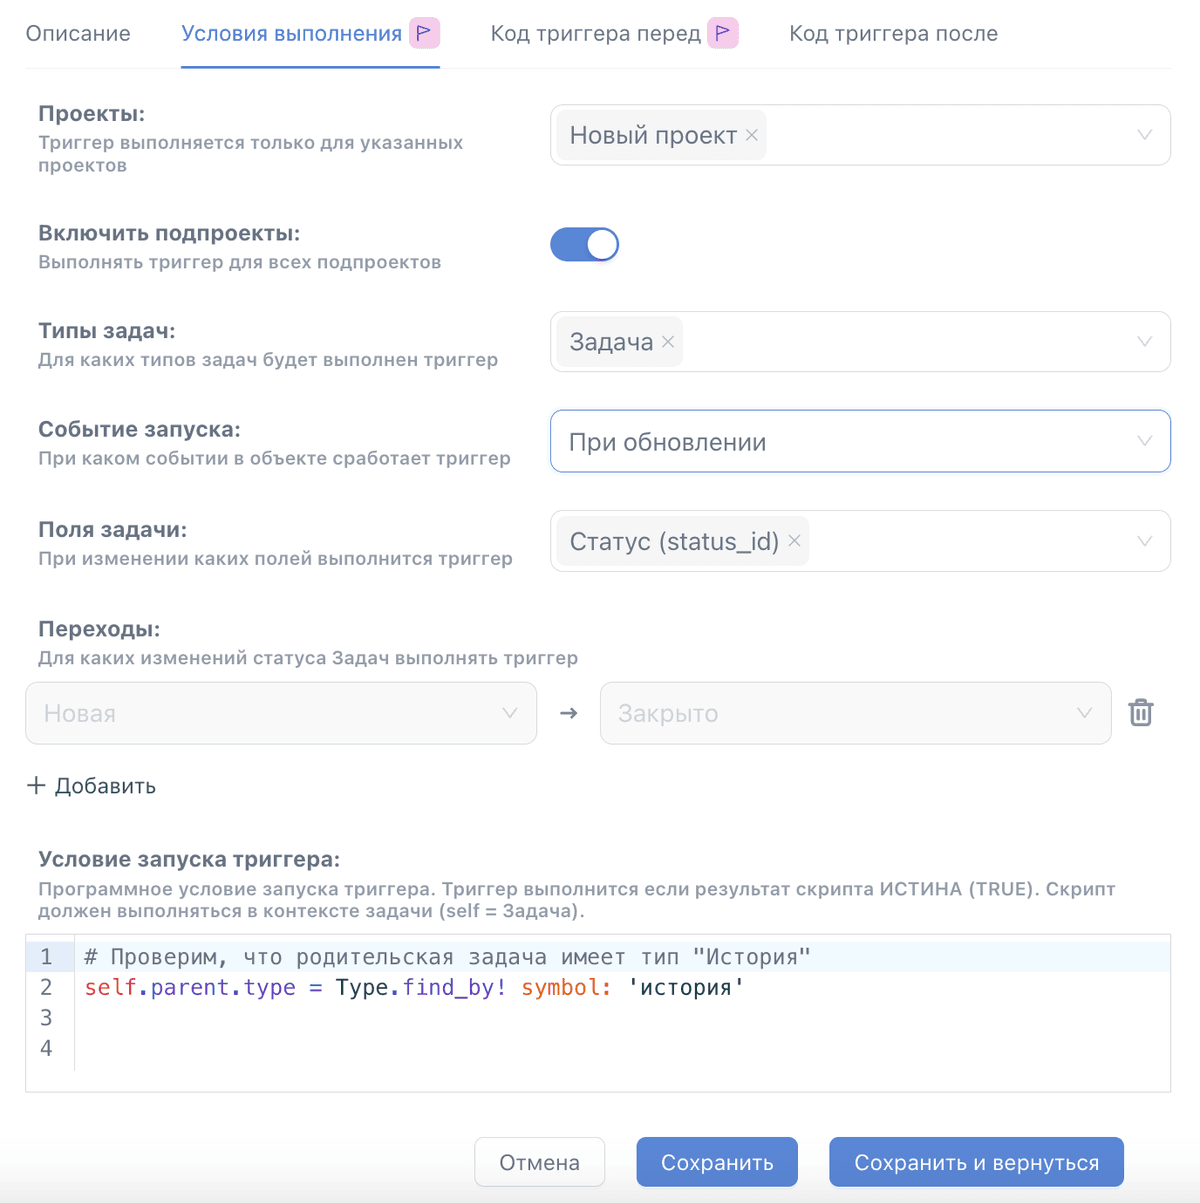
Task: Click the 'Отмена' button
Action: (x=540, y=1162)
